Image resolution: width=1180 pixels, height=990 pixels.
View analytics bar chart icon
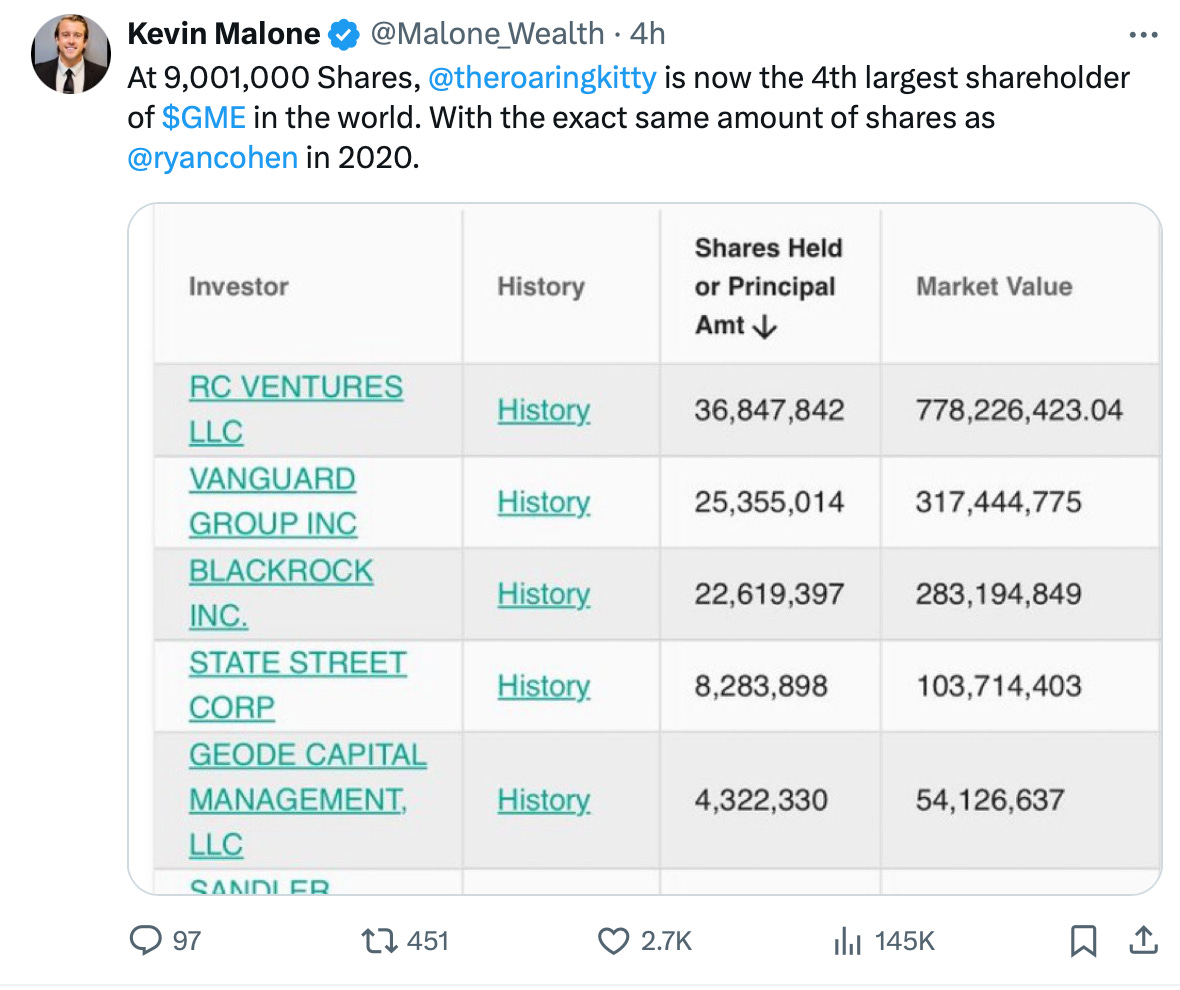847,941
